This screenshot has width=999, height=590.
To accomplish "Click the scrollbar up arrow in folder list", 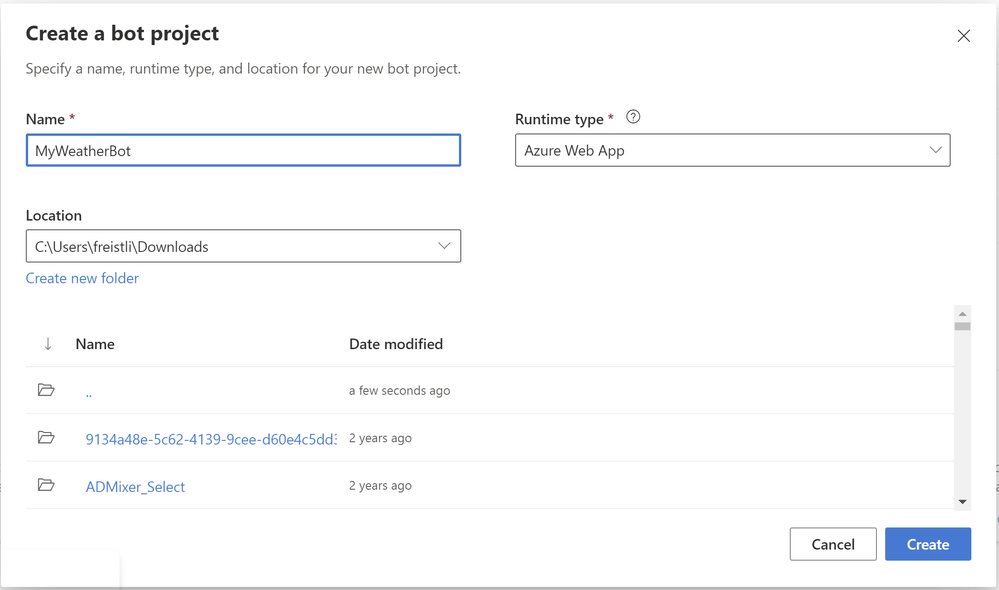I will (962, 314).
